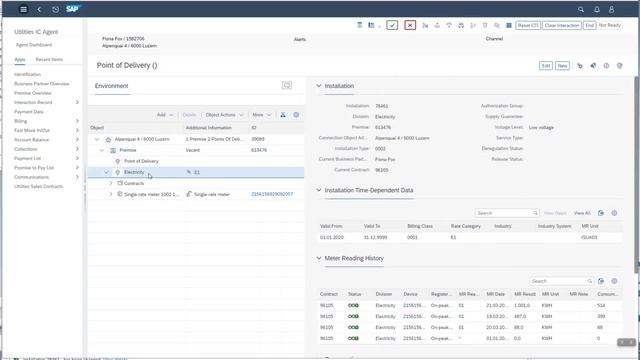
Task: Click the red X reject button
Action: [410, 25]
